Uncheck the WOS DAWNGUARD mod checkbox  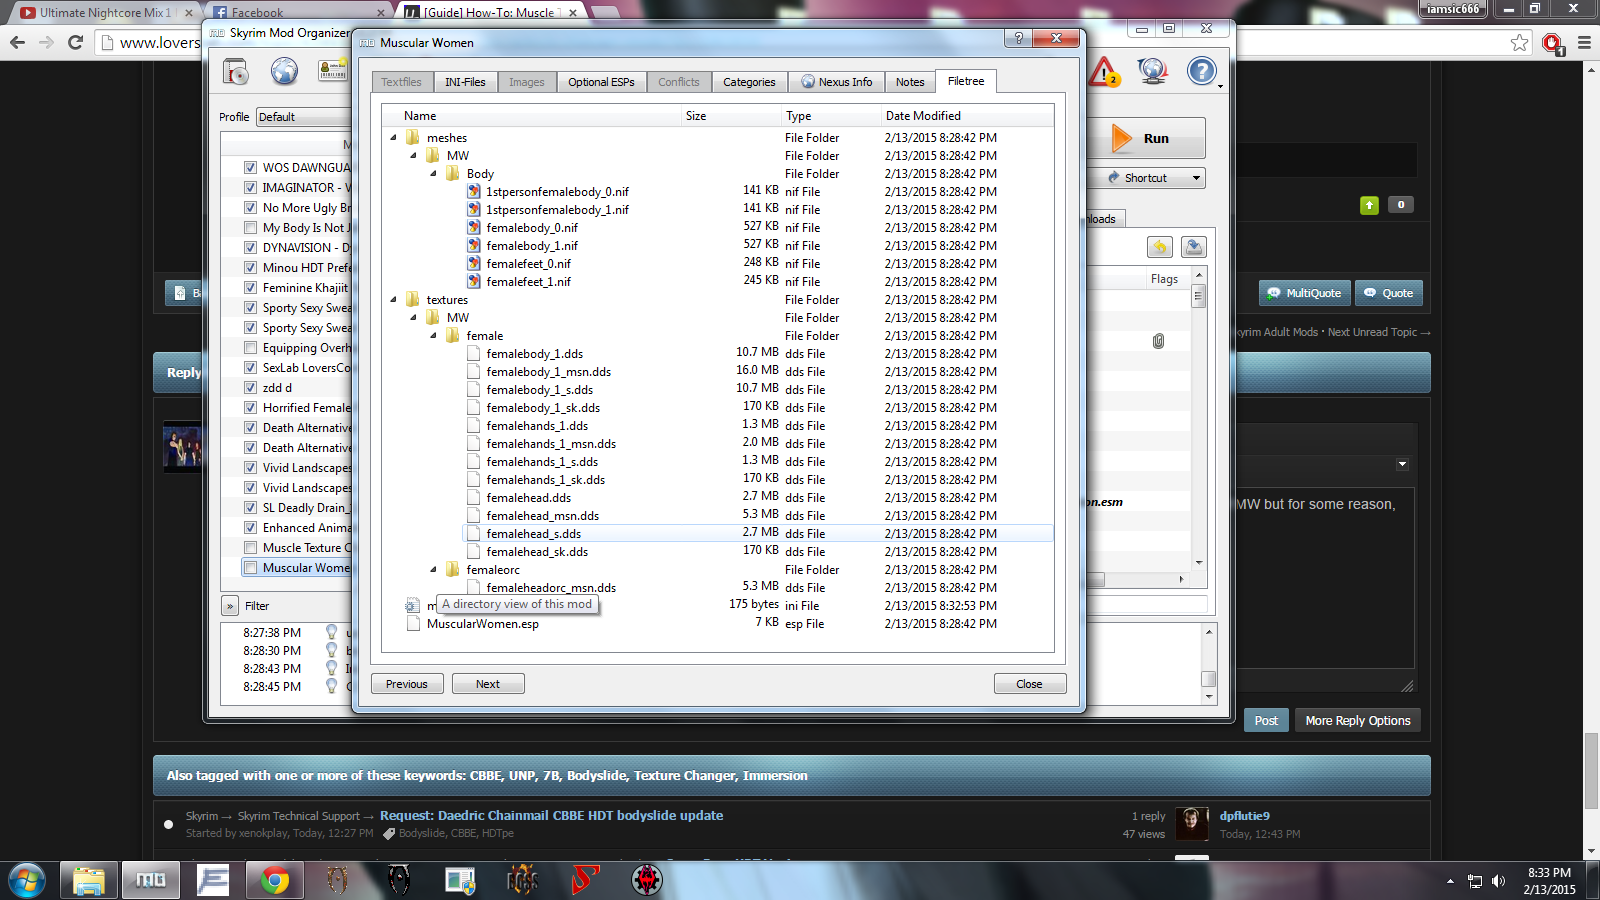(250, 168)
